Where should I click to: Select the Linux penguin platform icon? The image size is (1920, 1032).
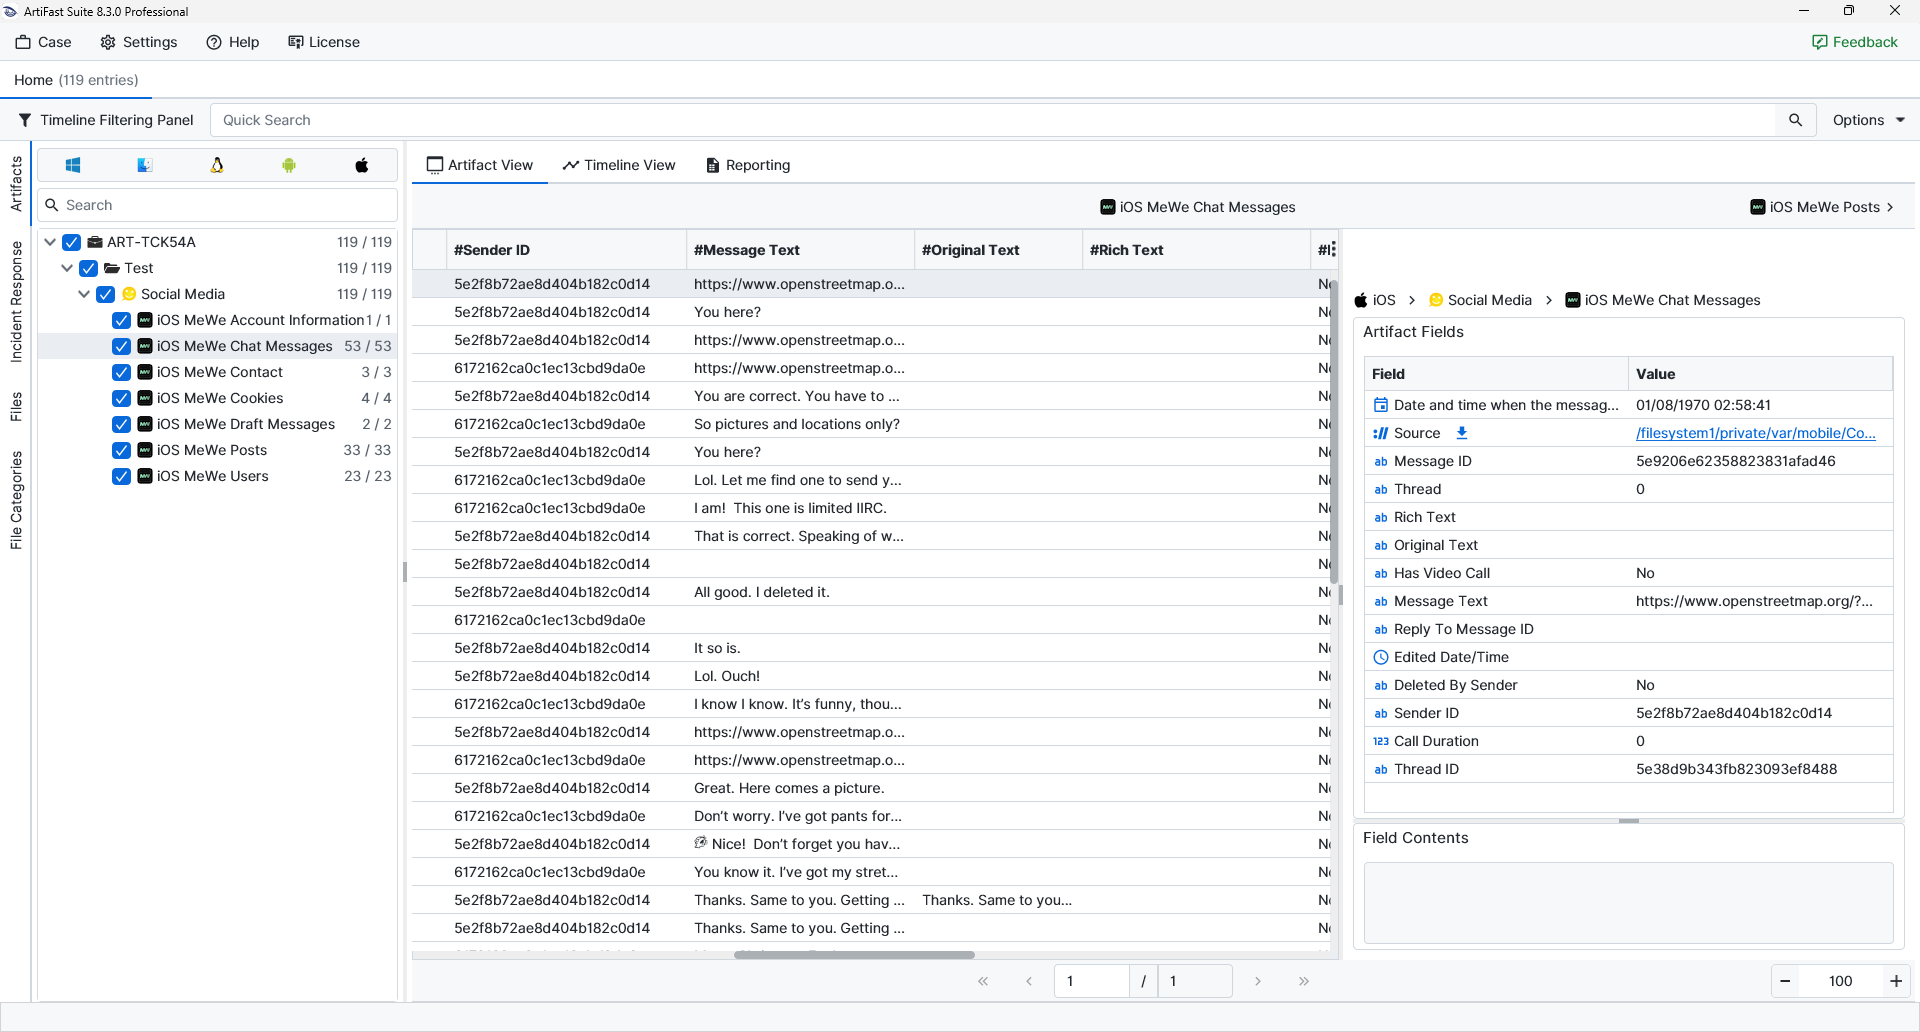[217, 165]
